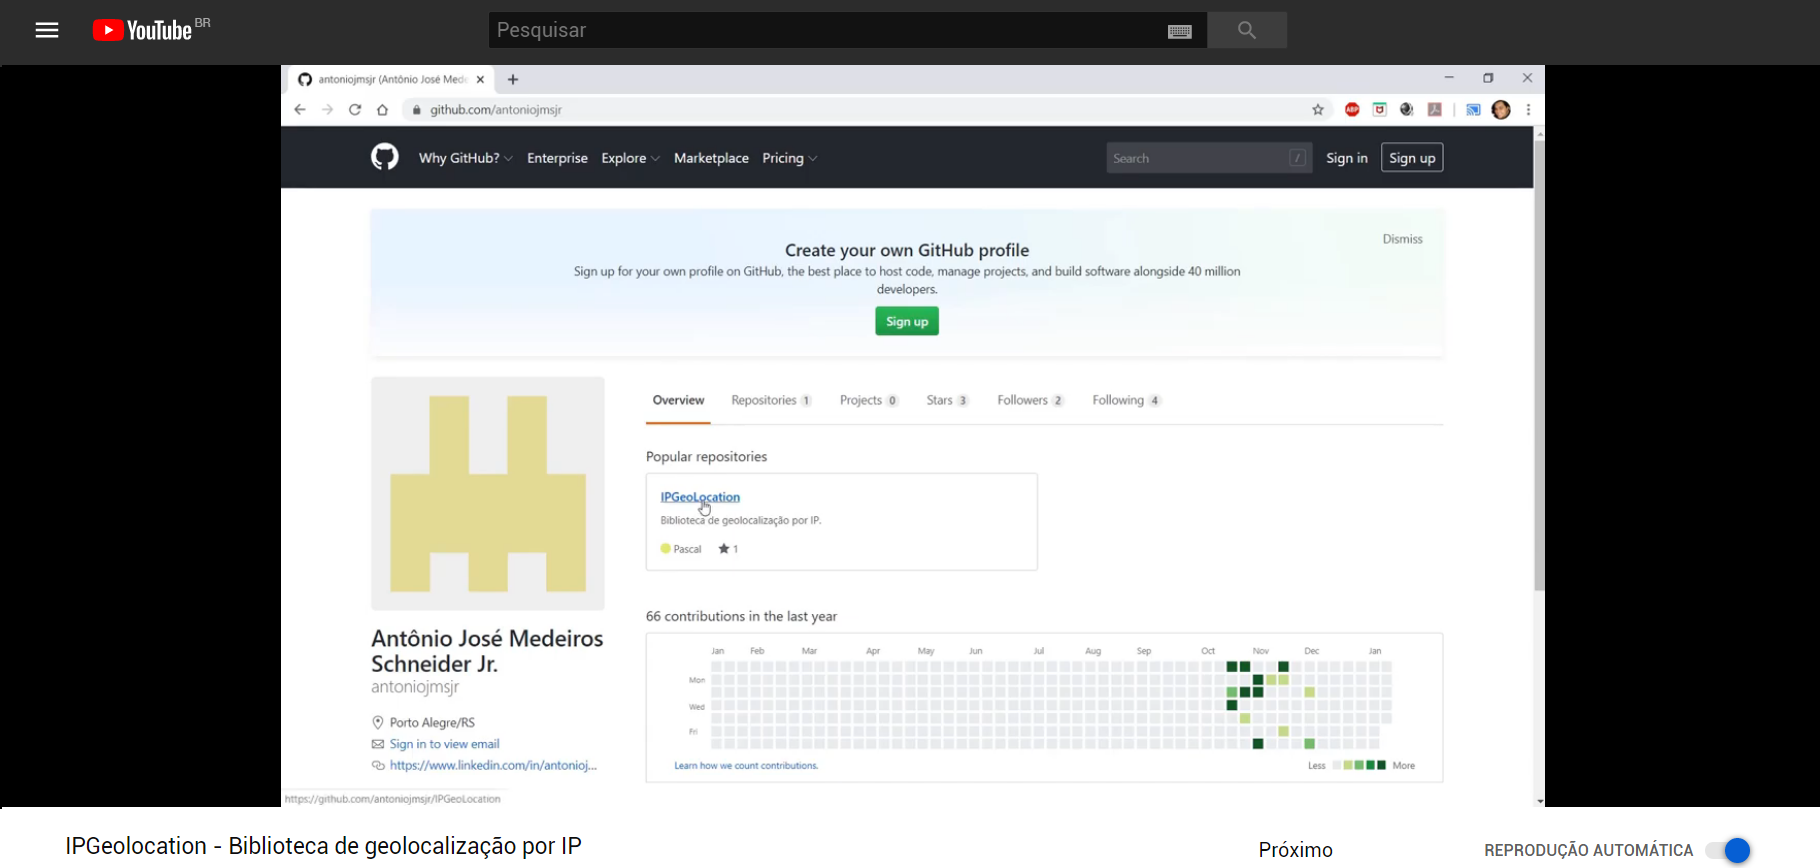Viewport: 1820px width, 868px height.
Task: Click the browser home icon
Action: pos(382,110)
